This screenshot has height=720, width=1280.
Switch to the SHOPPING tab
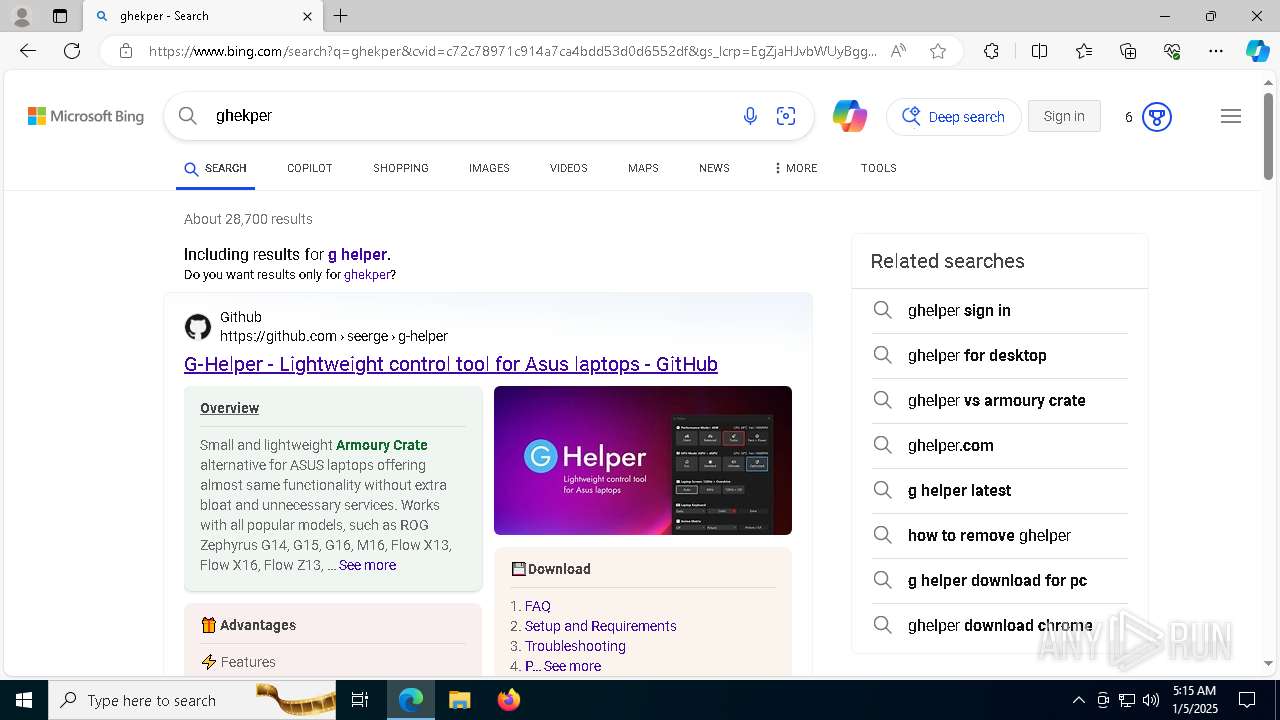tap(401, 168)
